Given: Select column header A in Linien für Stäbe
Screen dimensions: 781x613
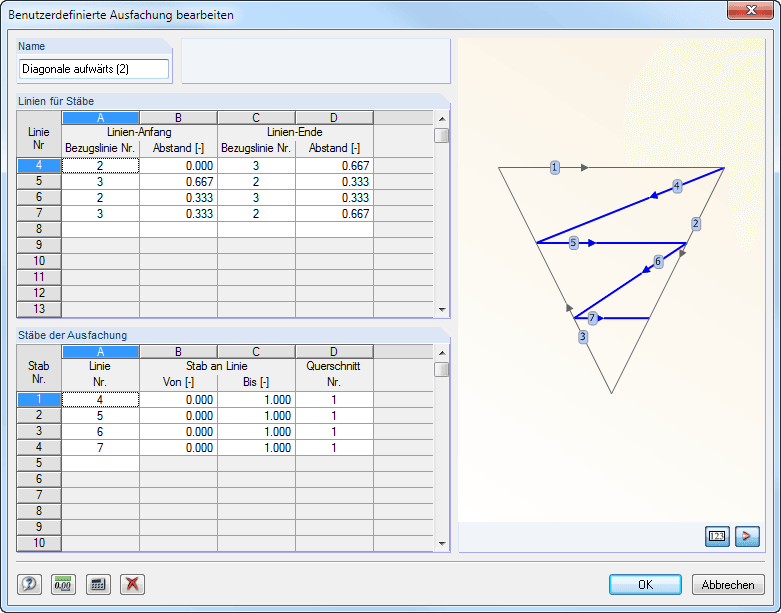Looking at the screenshot, I should [x=100, y=118].
